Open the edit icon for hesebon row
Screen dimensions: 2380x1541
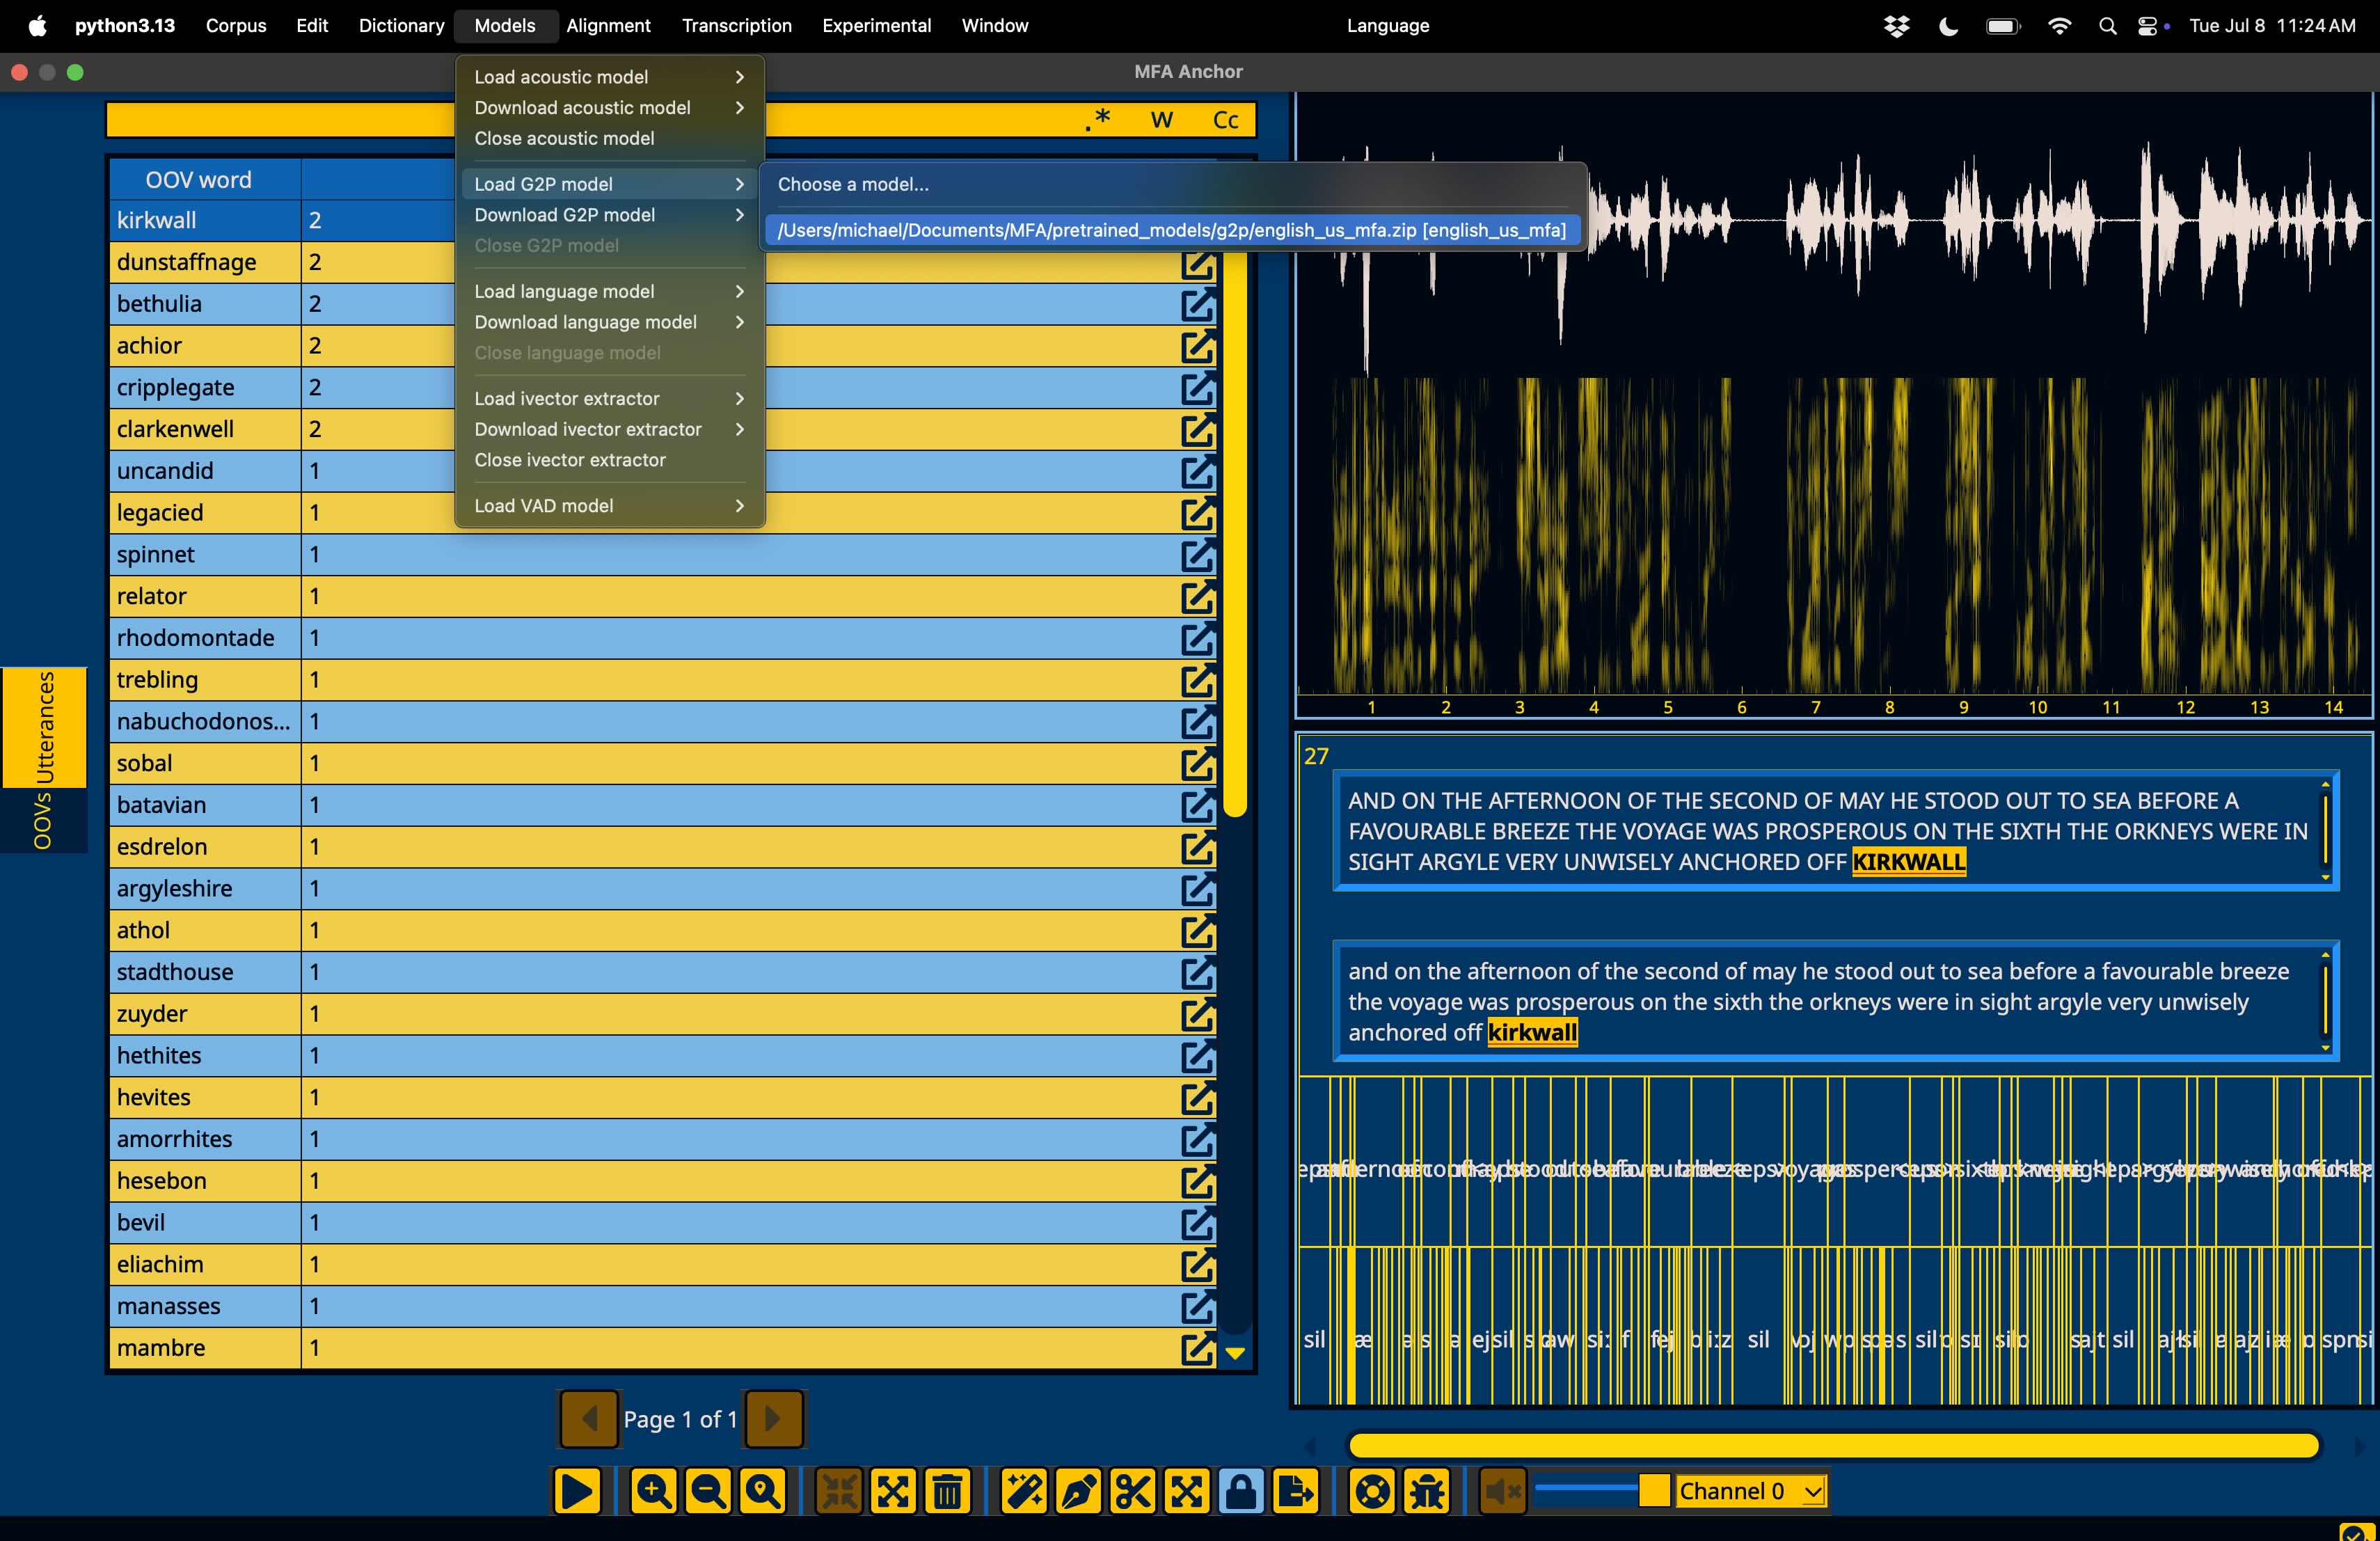[1197, 1181]
